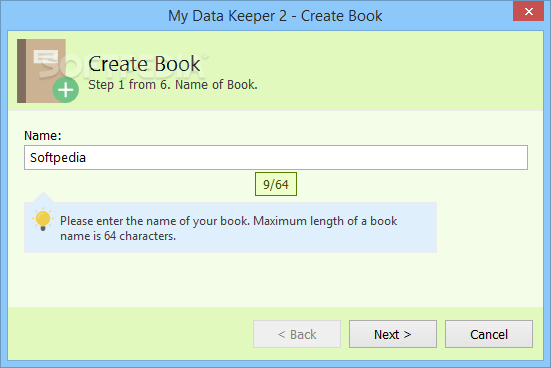Click the Next > button
This screenshot has height=368, width=551.
(x=393, y=334)
